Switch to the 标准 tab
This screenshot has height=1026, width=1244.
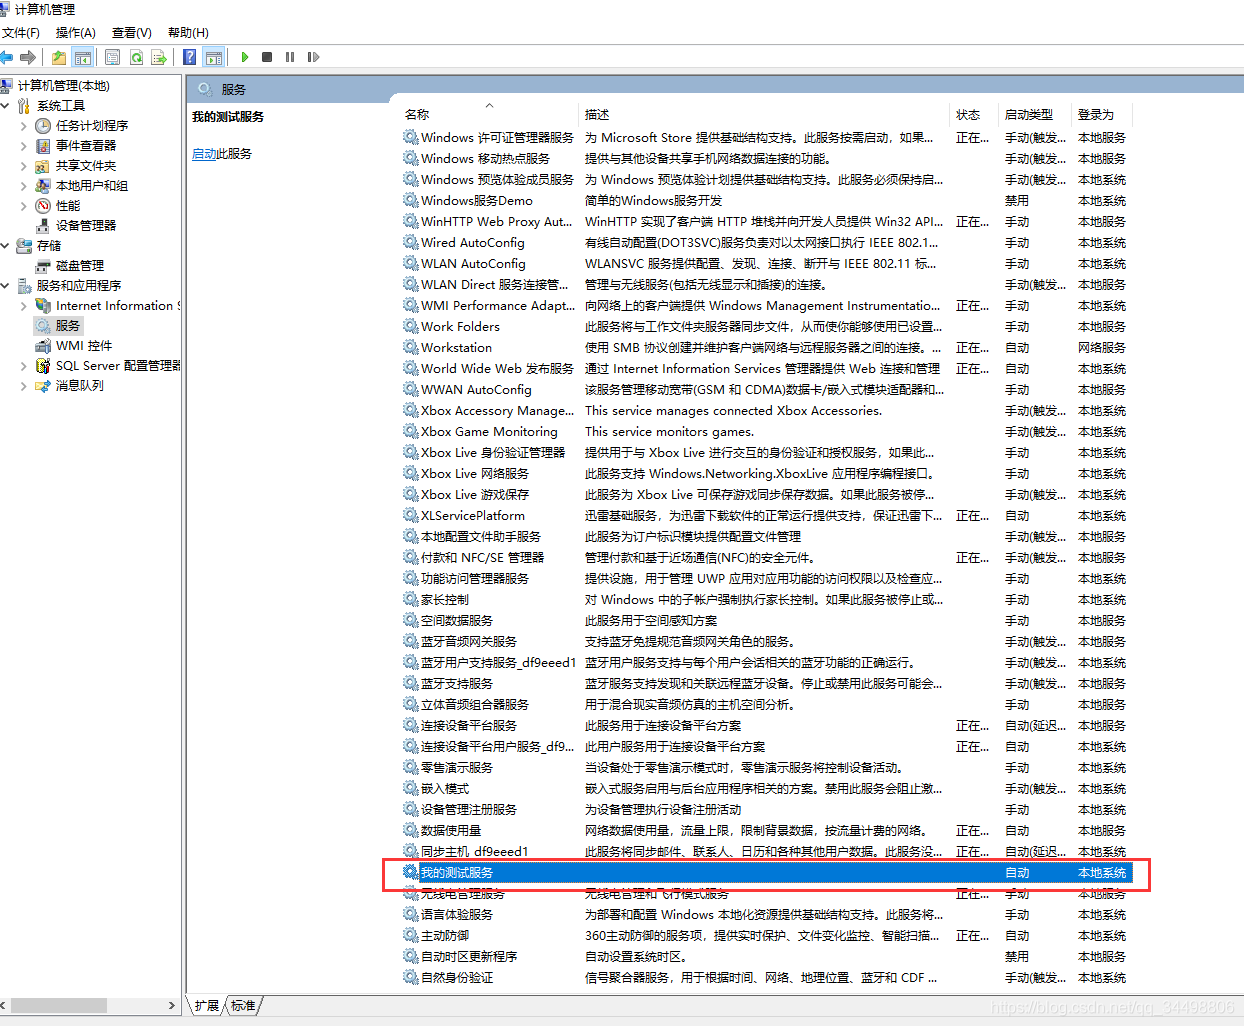coord(243,1005)
